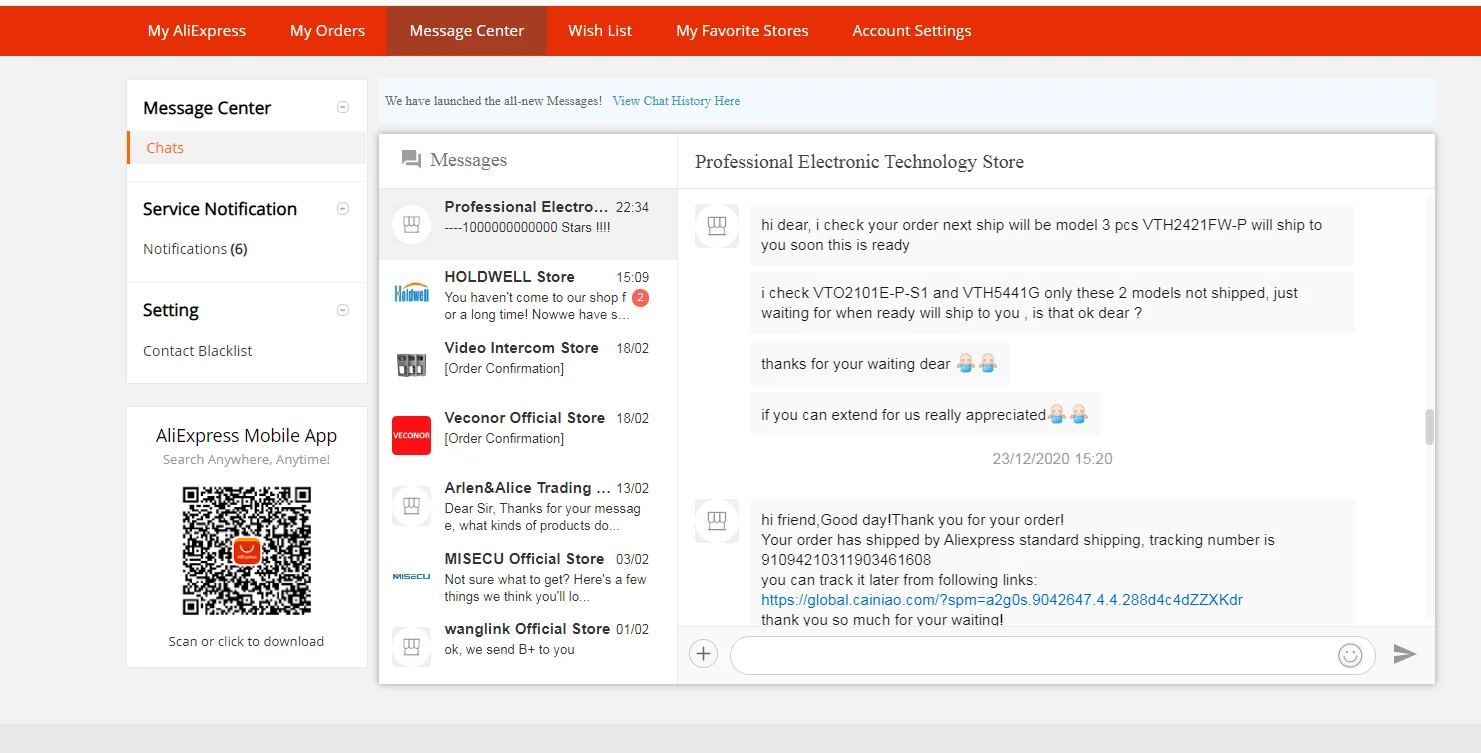Viewport: 1481px width, 753px height.
Task: Click the HOLDWELL unread badge showing 2
Action: click(x=641, y=298)
